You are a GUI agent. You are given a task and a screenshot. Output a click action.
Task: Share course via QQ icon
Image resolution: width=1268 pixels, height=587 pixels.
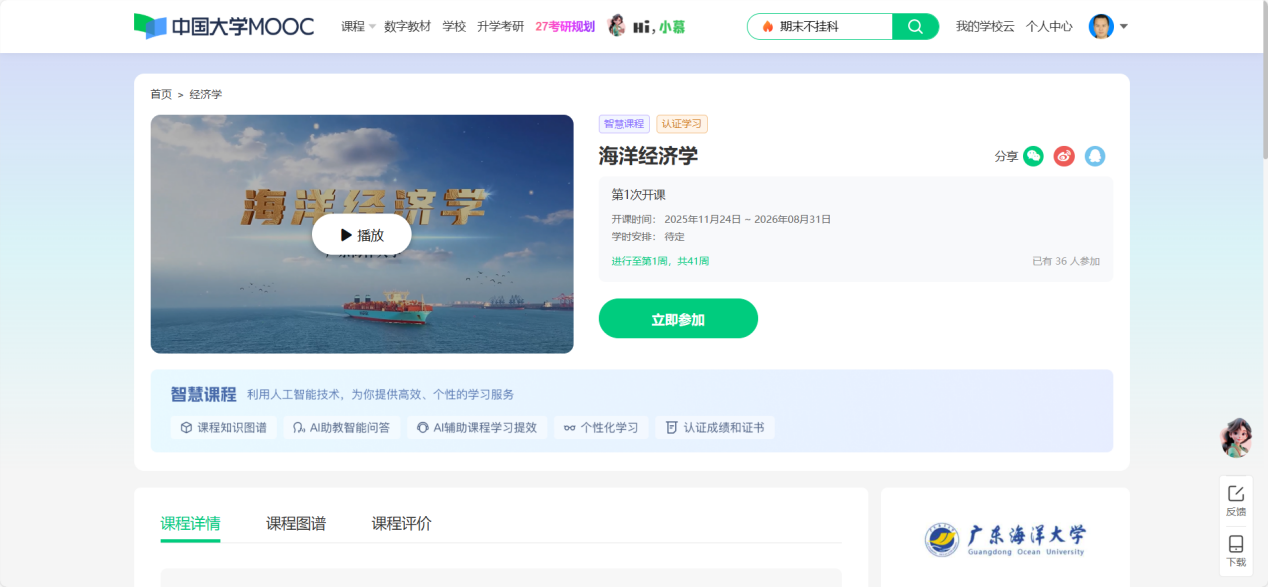[1095, 156]
